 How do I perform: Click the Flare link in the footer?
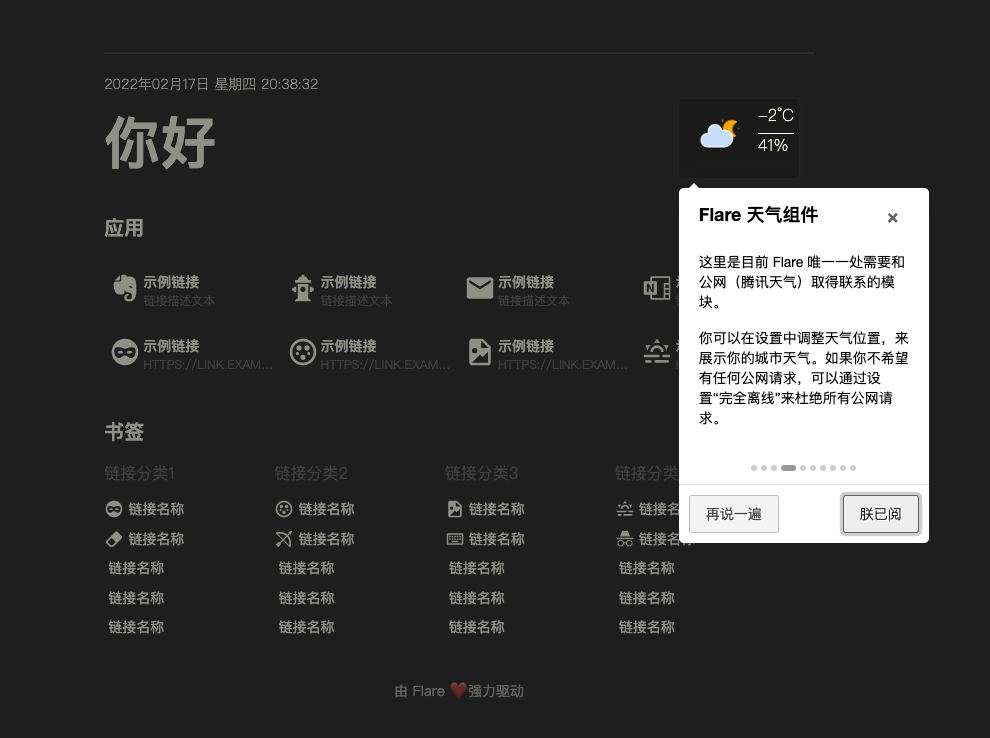pyautogui.click(x=428, y=691)
